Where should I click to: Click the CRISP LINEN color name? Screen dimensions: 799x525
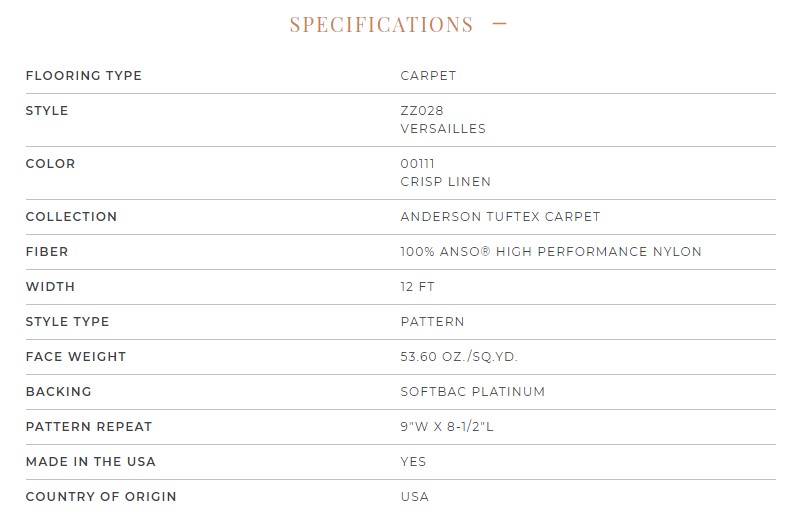[x=445, y=181]
